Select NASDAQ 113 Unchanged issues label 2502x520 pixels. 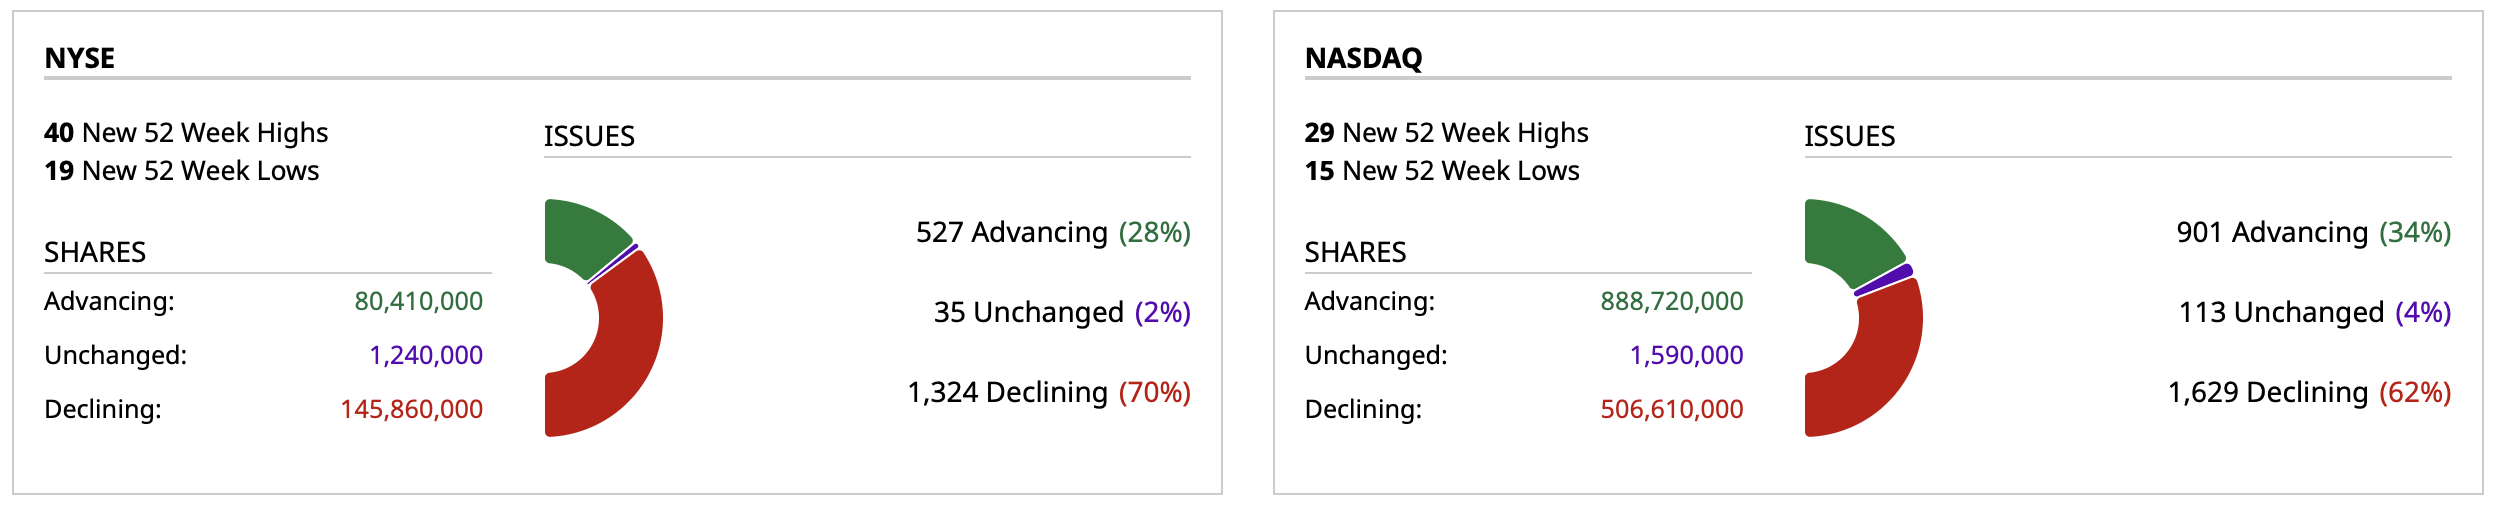[x=2314, y=312]
